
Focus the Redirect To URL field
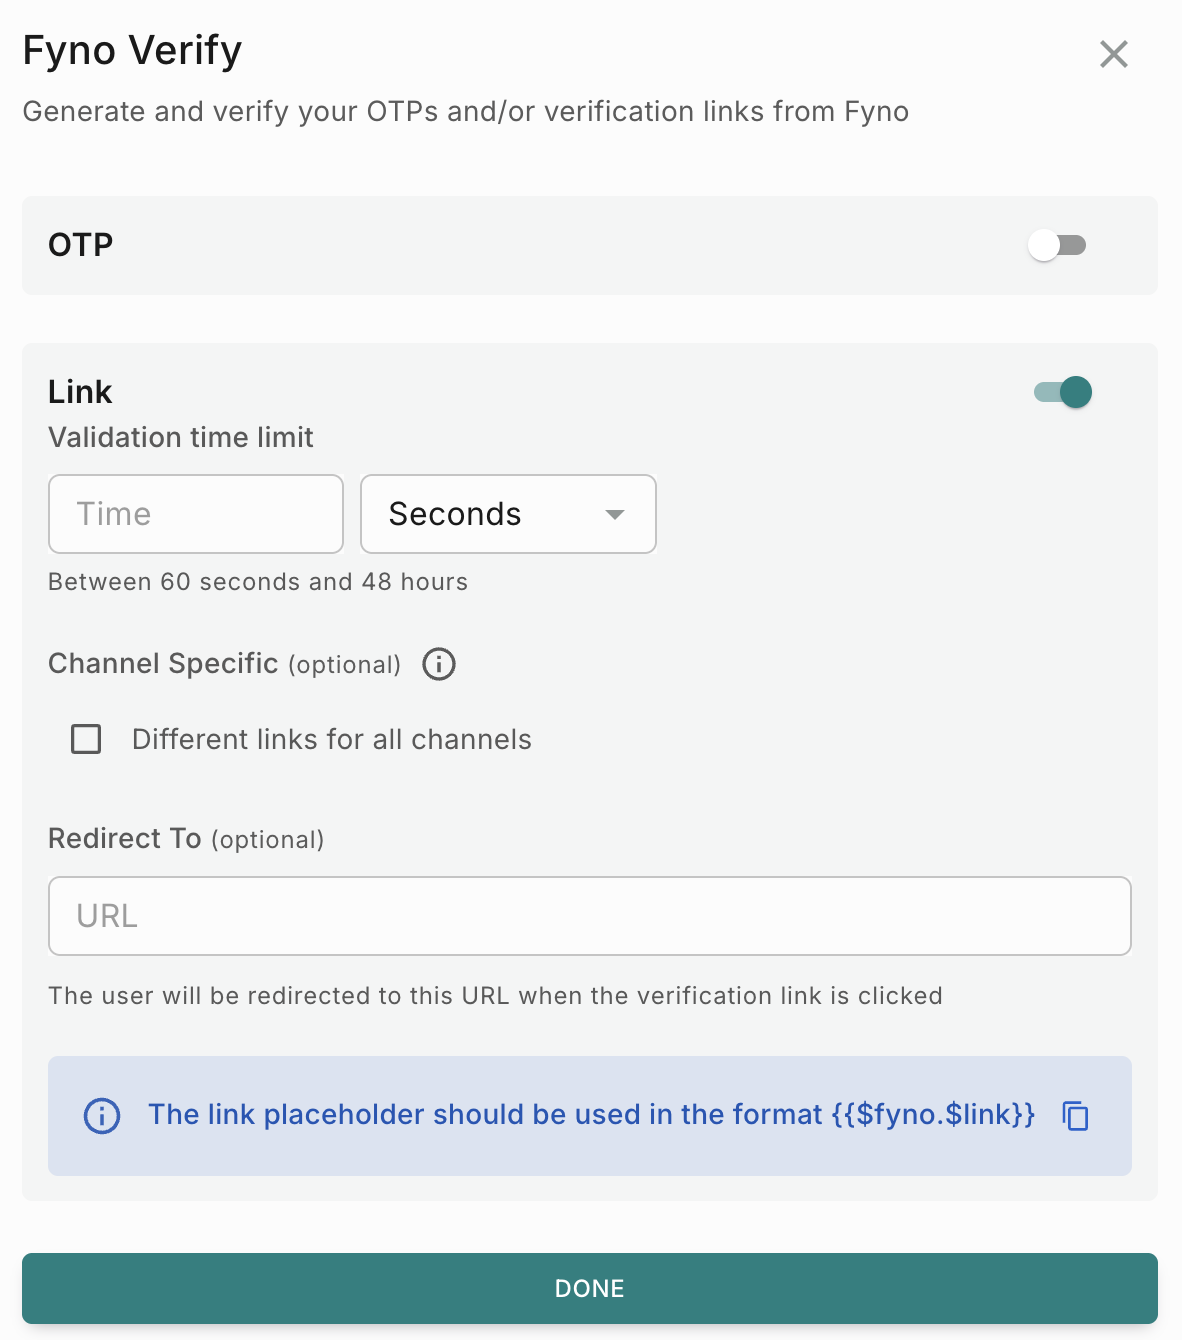[x=590, y=916]
